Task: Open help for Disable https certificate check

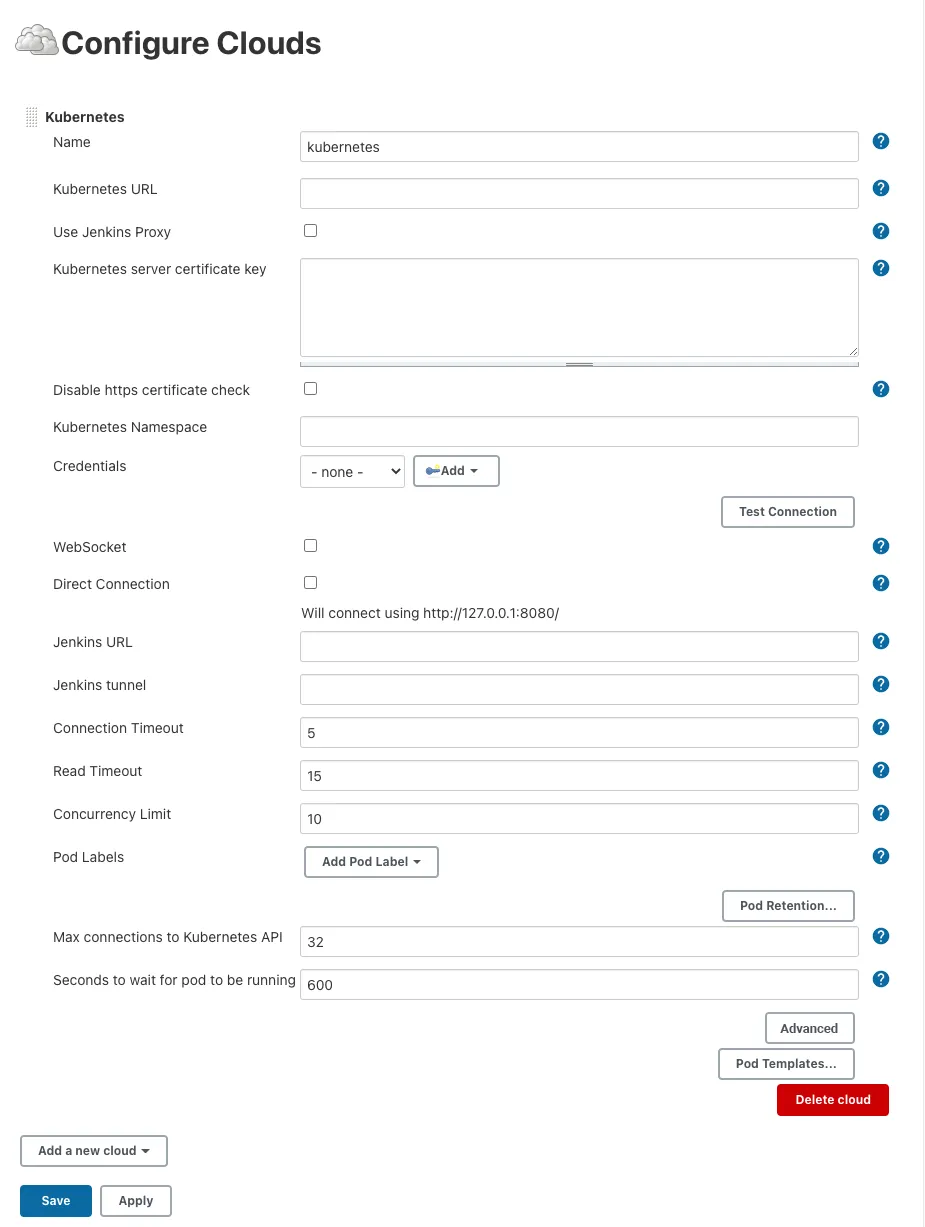Action: tap(881, 389)
